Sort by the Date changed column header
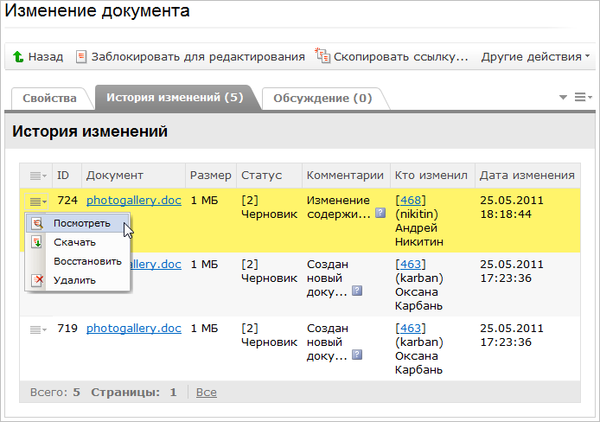Screen dimensions: 600x422 point(527,175)
